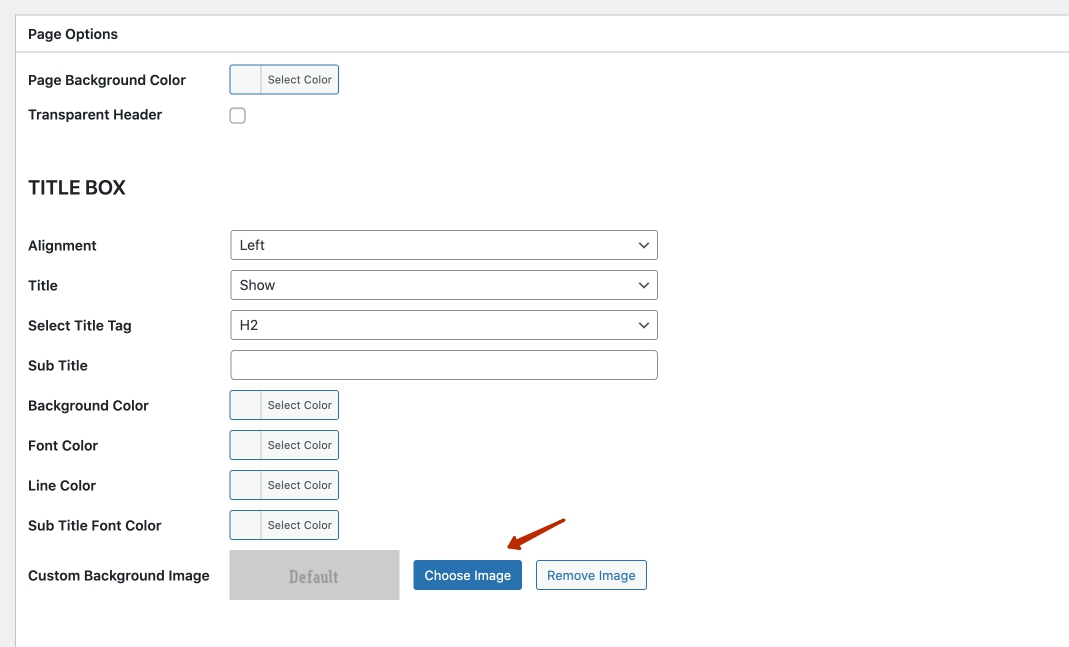The width and height of the screenshot is (1069, 647).
Task: Focus the Sub Title text field
Action: click(443, 365)
